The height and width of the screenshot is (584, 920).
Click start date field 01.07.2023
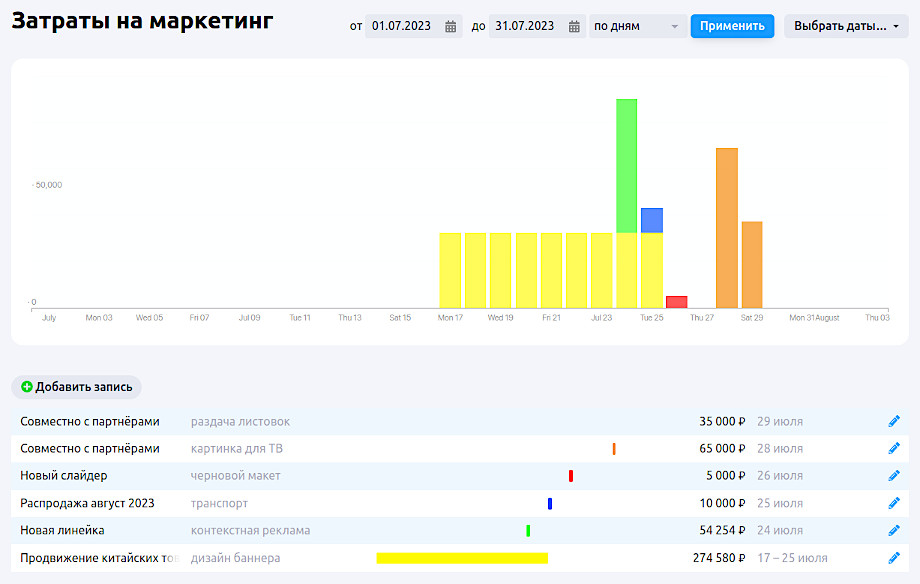pyautogui.click(x=400, y=26)
